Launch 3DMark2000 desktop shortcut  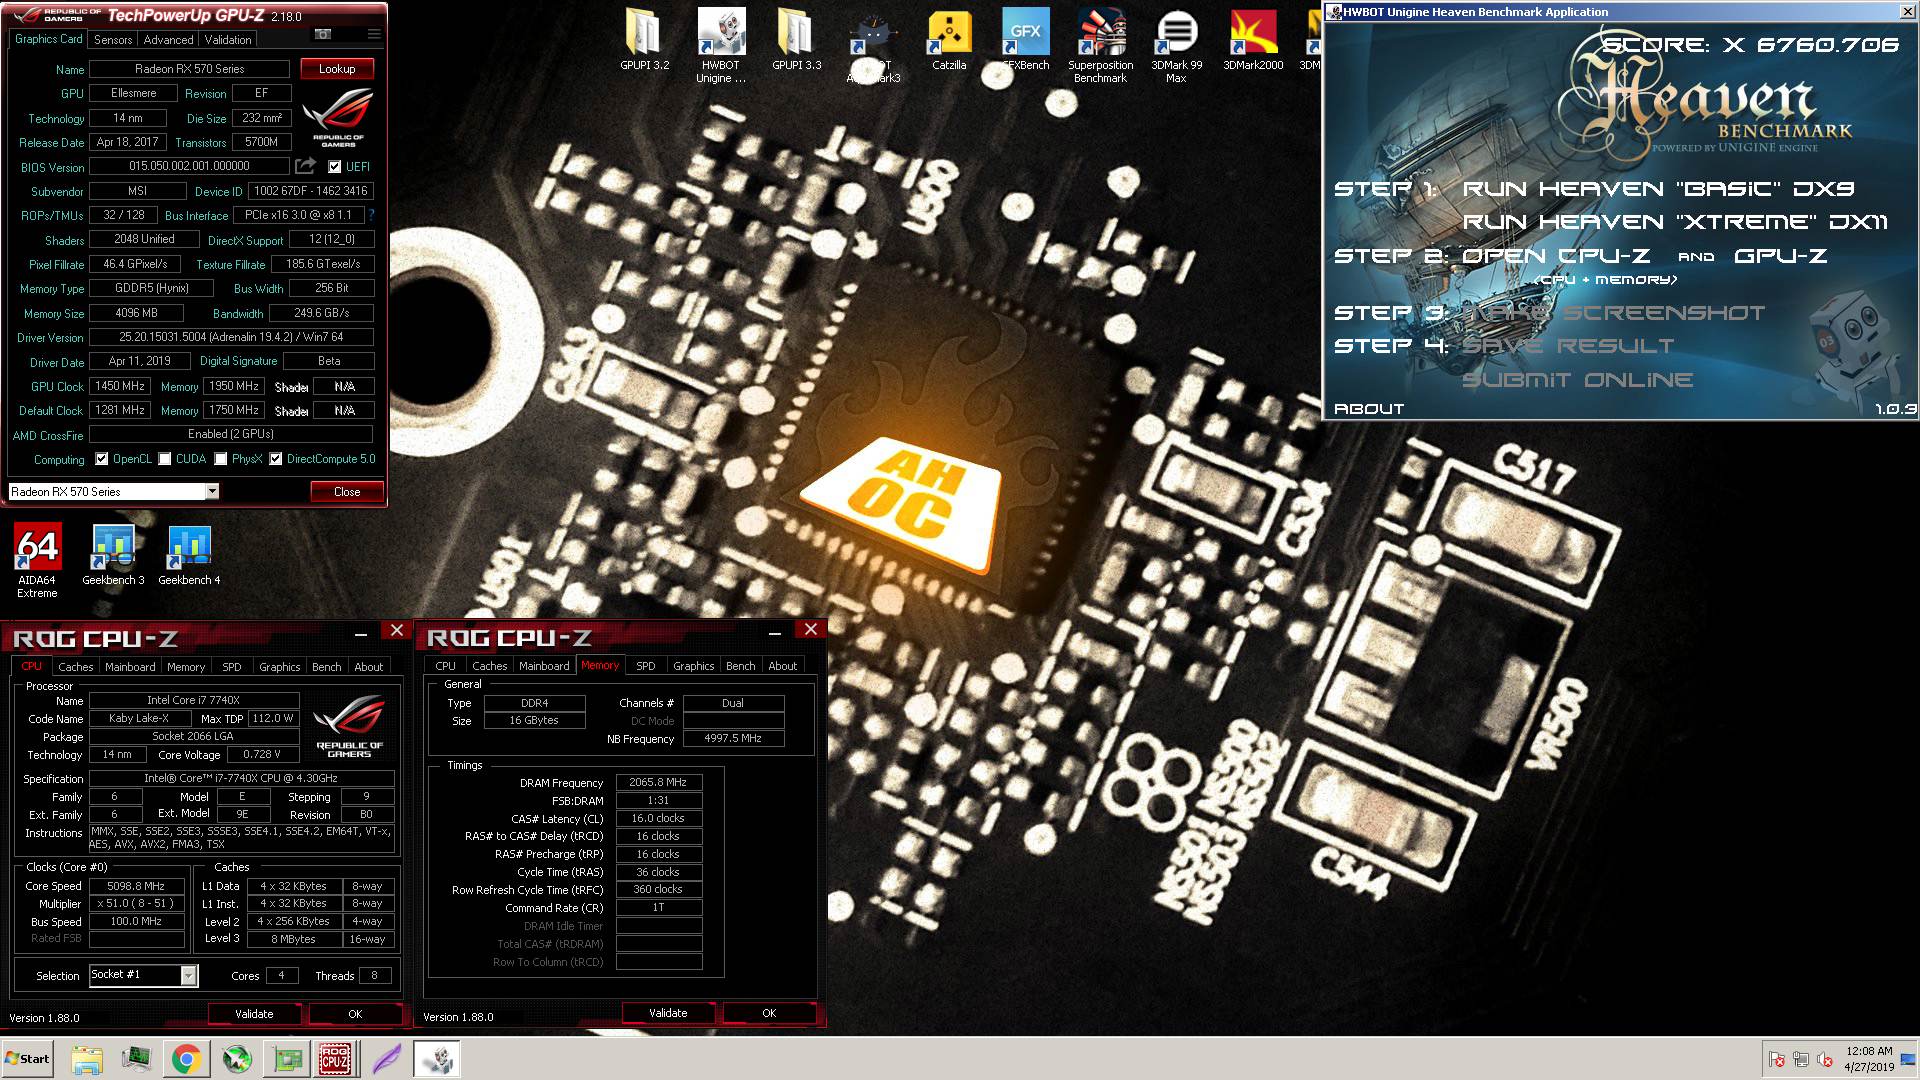click(x=1253, y=40)
